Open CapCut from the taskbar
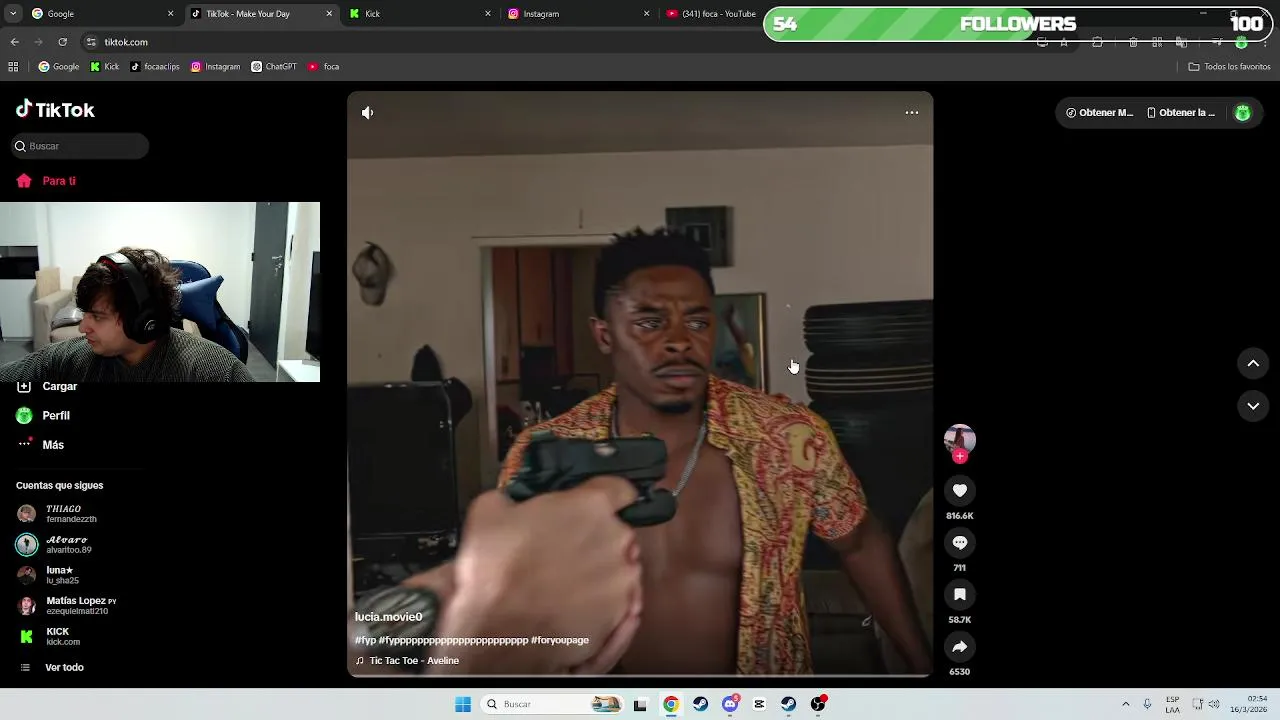Viewport: 1280px width, 720px height. pyautogui.click(x=759, y=704)
